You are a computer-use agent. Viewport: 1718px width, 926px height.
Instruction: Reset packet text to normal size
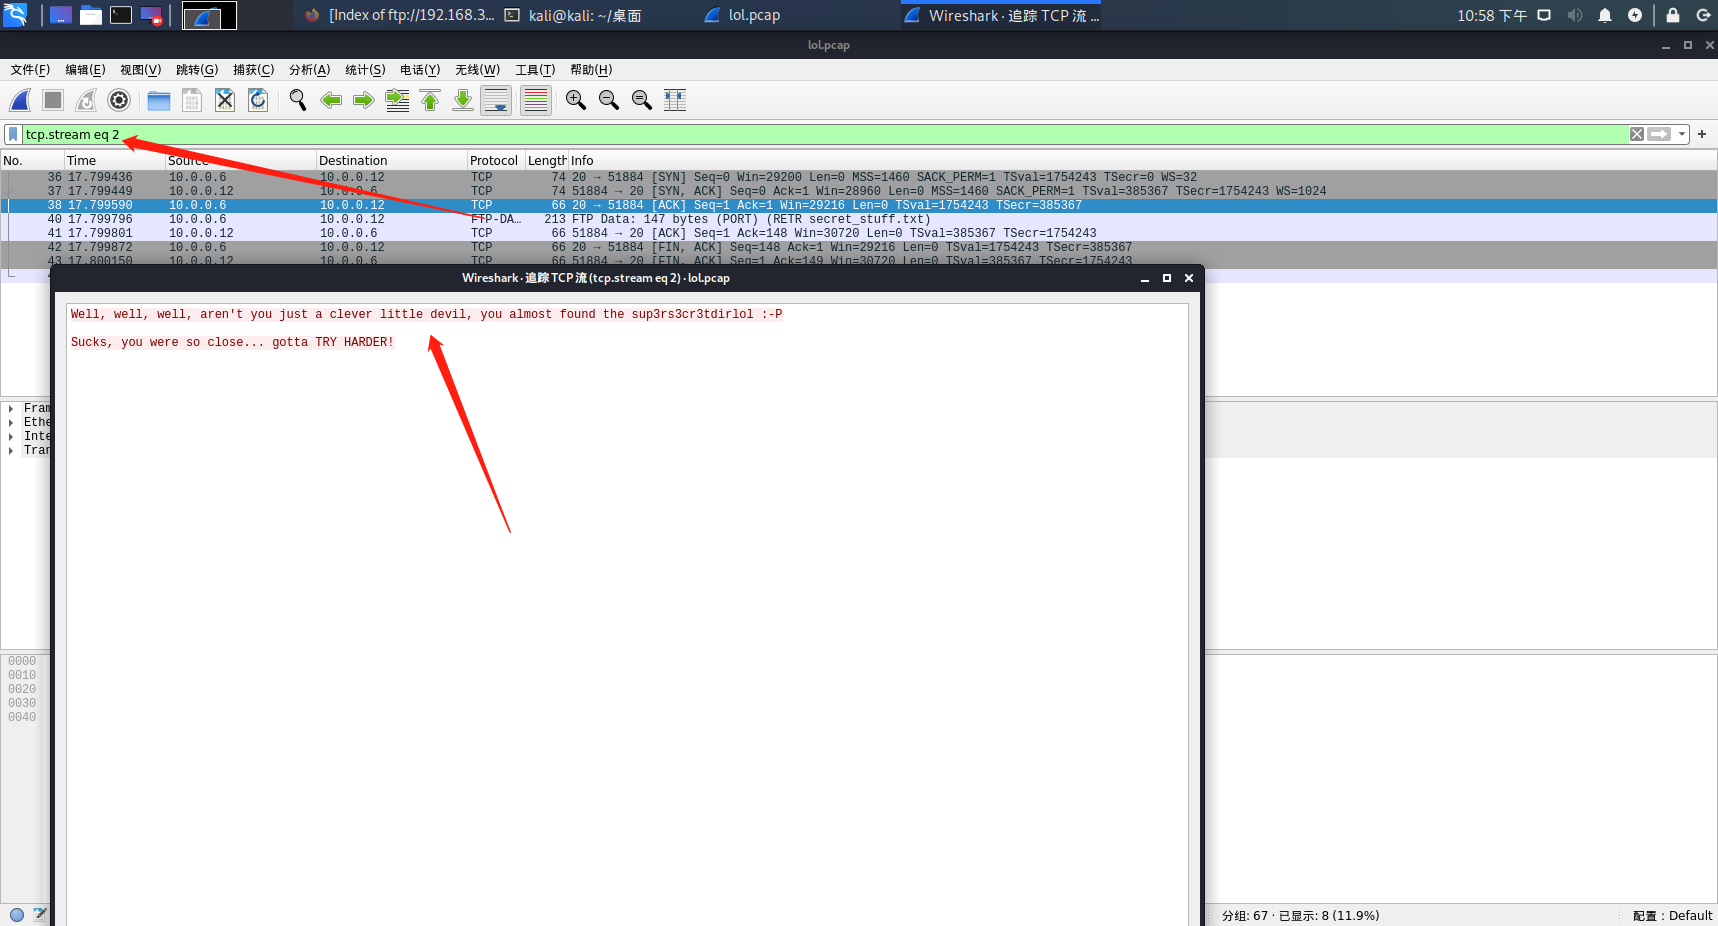(x=642, y=100)
